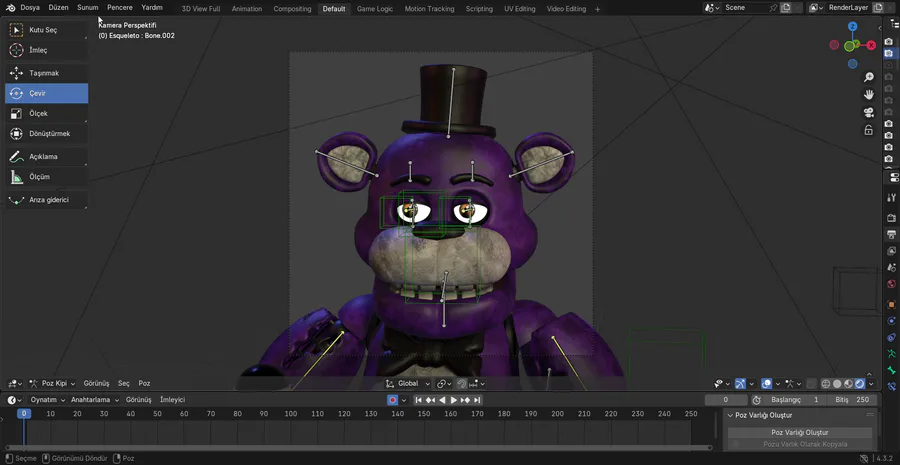Image resolution: width=900 pixels, height=465 pixels.
Task: Open the viewport Seç menu
Action: (124, 383)
